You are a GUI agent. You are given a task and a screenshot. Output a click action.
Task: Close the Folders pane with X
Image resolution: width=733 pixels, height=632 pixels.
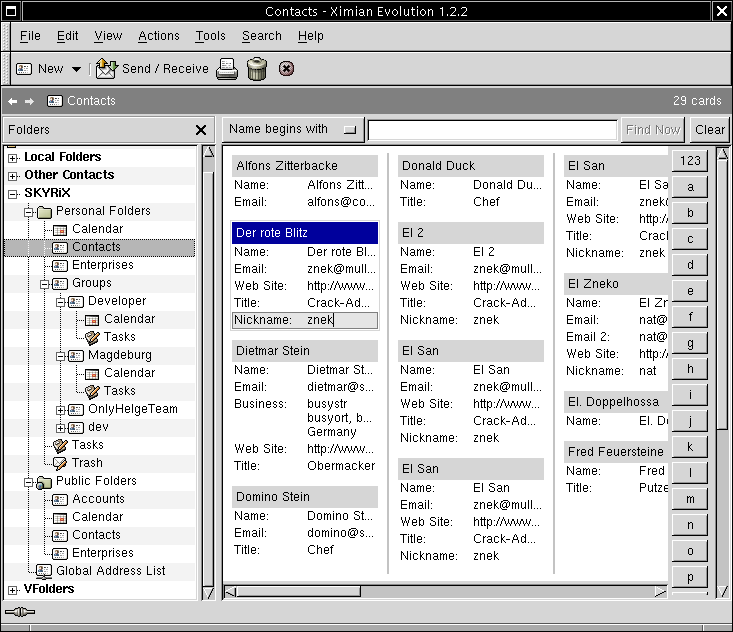coord(201,130)
